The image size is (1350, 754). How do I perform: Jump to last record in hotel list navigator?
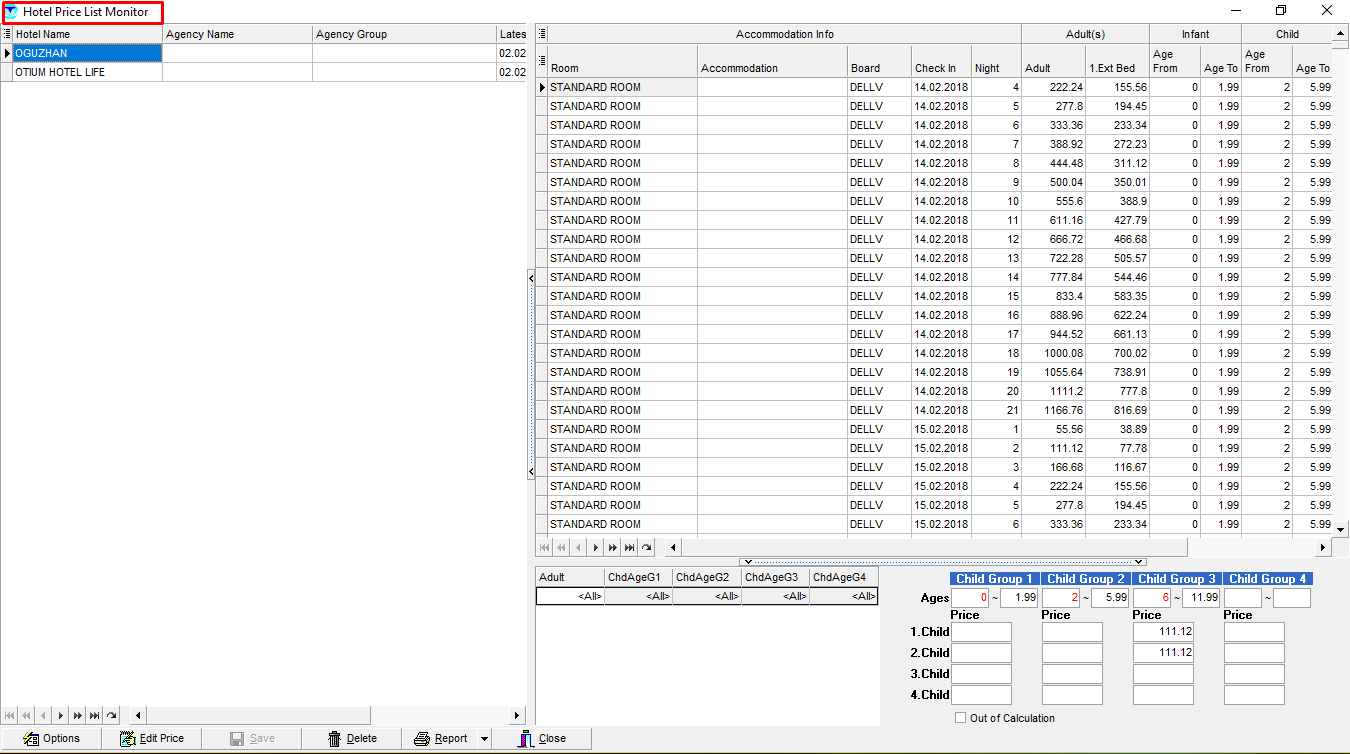coord(94,715)
